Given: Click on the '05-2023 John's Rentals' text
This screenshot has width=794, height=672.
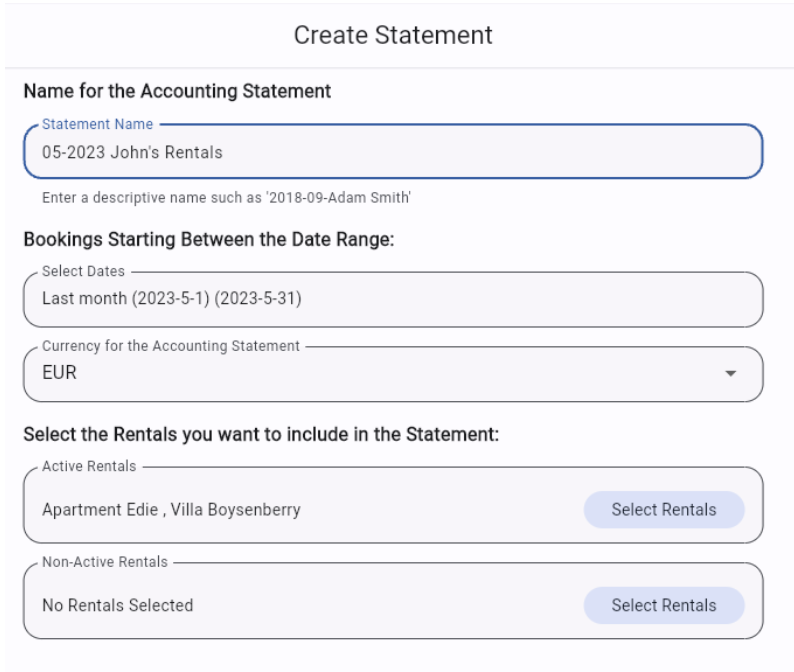Looking at the screenshot, I should point(132,153).
